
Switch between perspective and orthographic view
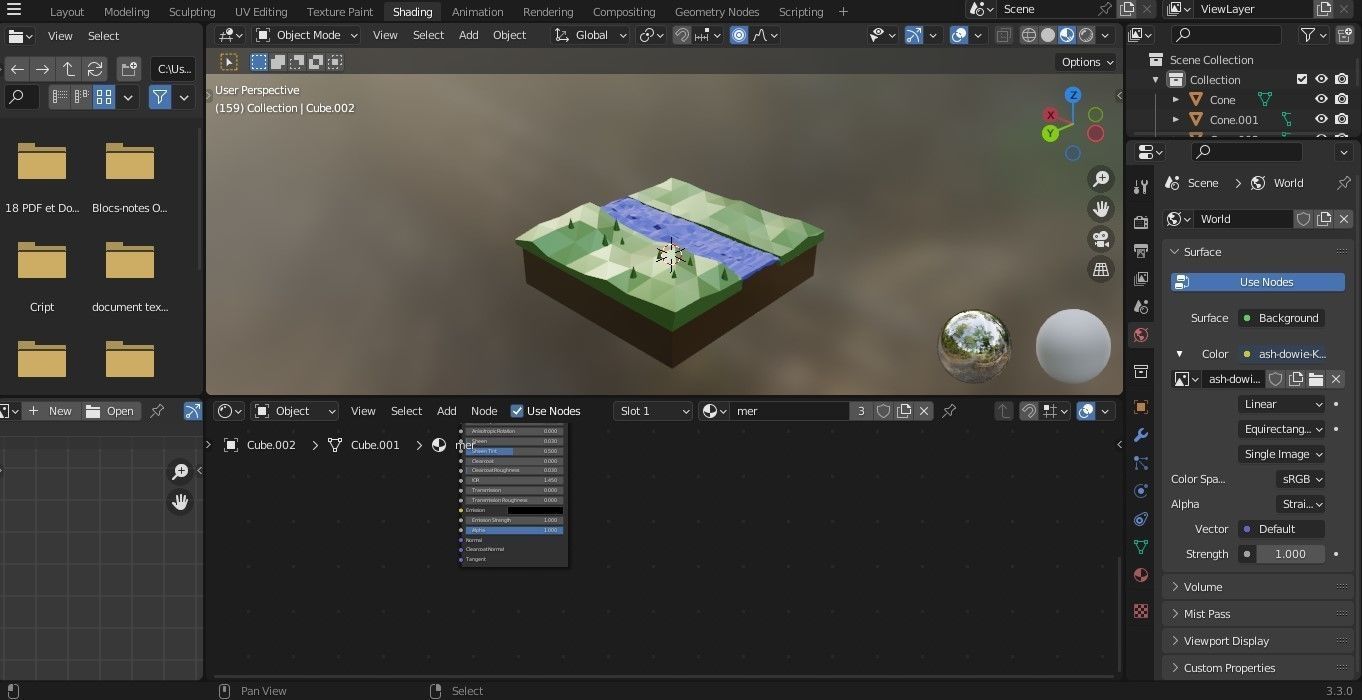point(1101,269)
